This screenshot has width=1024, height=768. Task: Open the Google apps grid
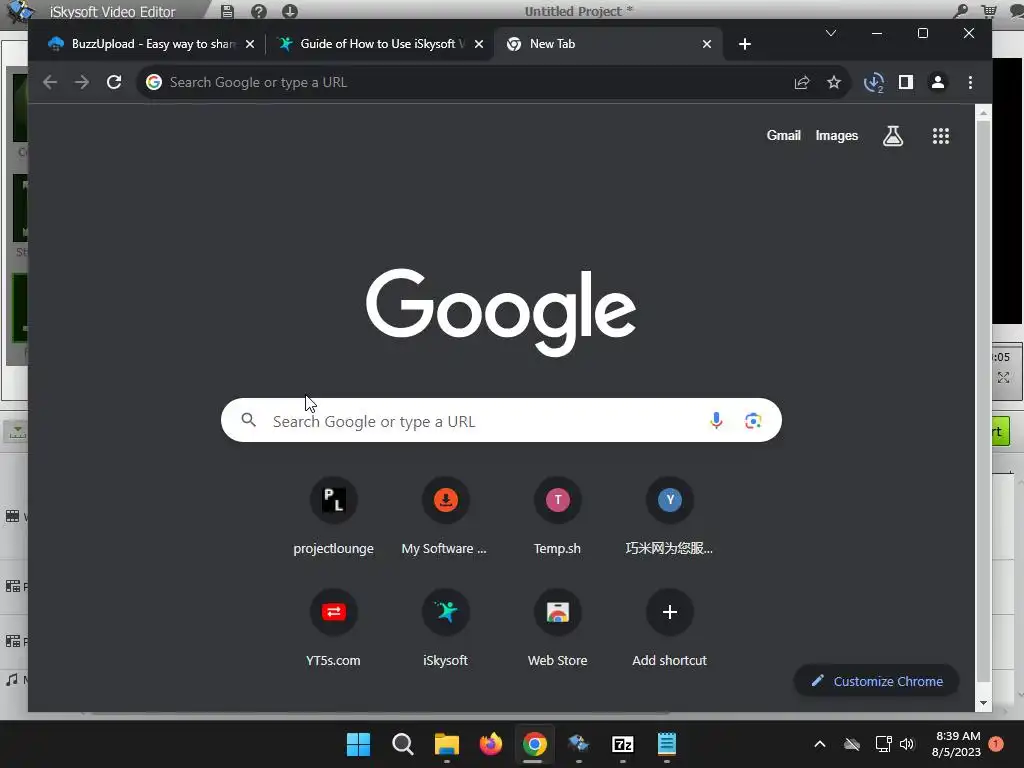coord(940,136)
